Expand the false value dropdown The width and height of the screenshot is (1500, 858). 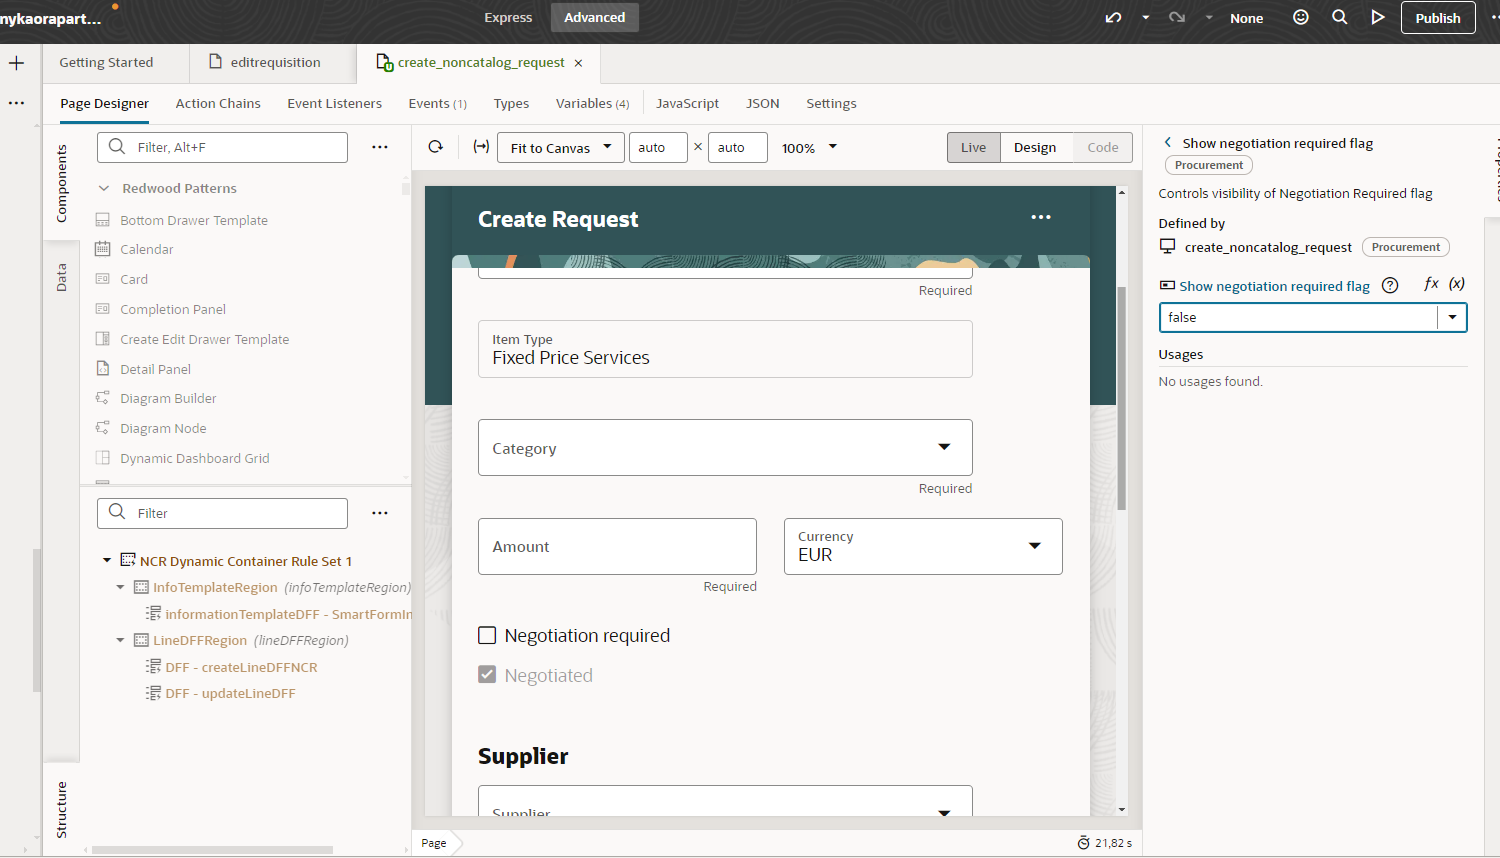coord(1452,318)
